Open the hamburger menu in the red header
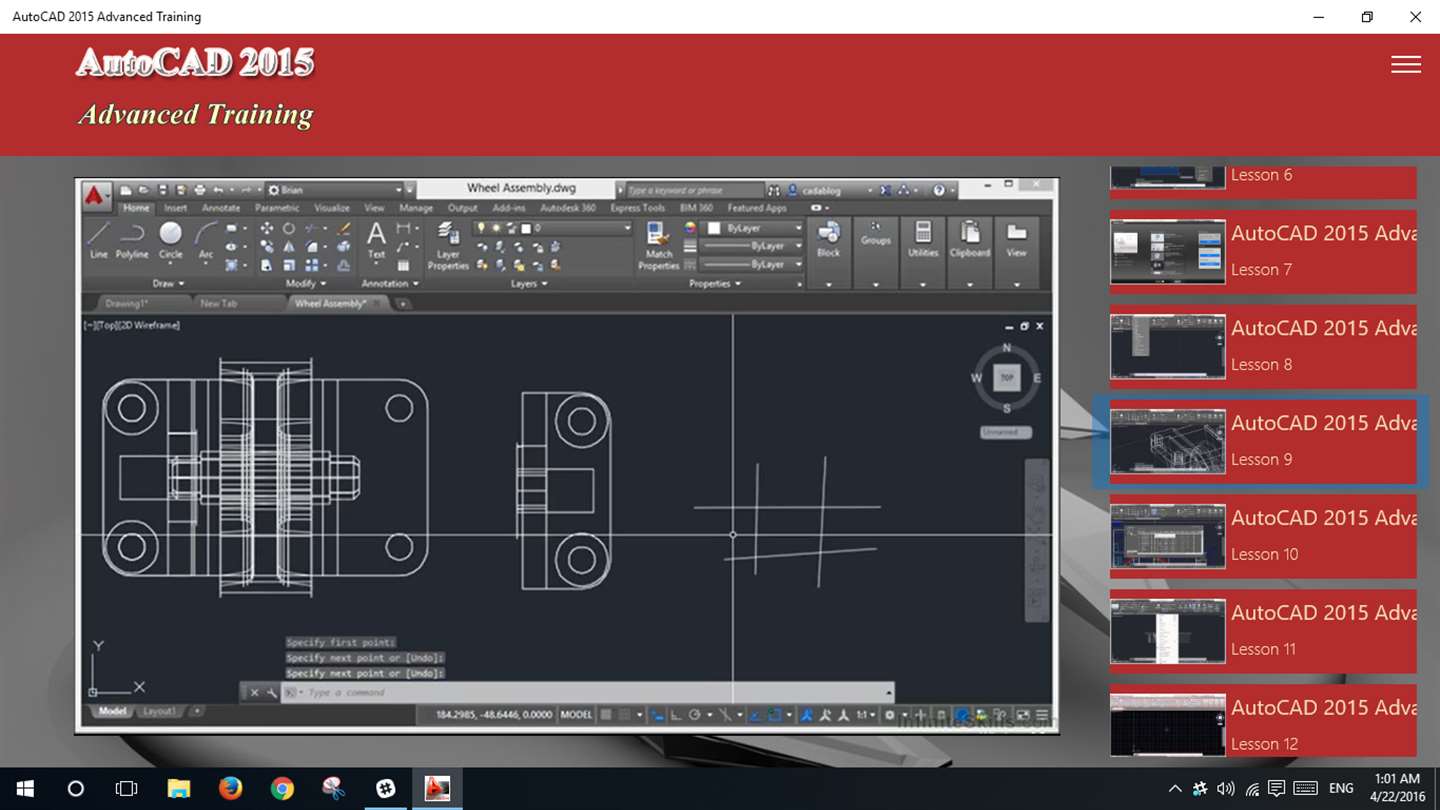 (1405, 64)
